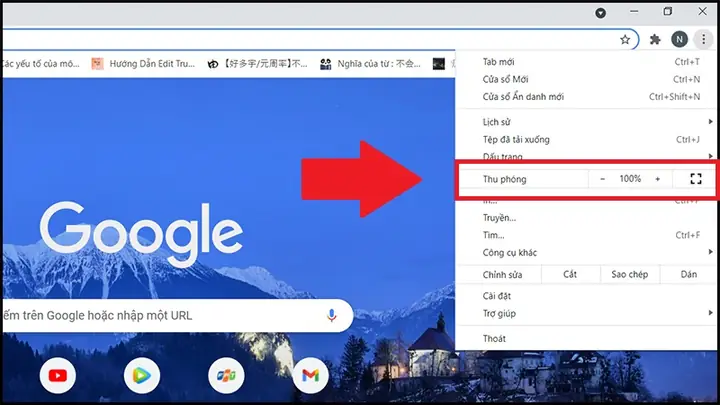
Task: Click the Google logo
Action: 141,234
